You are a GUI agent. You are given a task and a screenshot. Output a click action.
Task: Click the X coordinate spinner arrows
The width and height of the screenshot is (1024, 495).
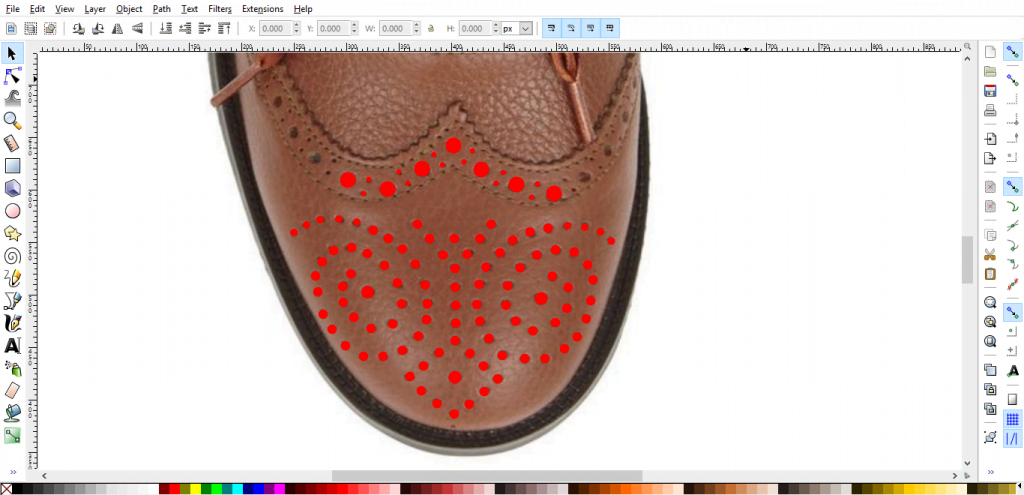point(296,29)
